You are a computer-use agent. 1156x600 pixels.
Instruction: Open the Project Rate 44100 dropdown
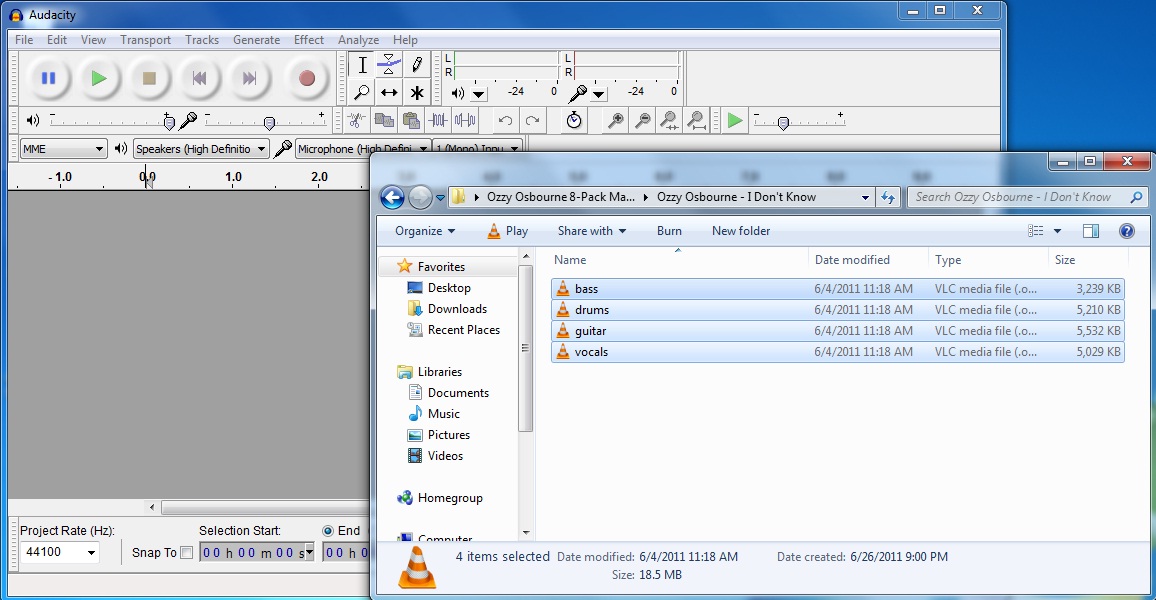click(61, 553)
